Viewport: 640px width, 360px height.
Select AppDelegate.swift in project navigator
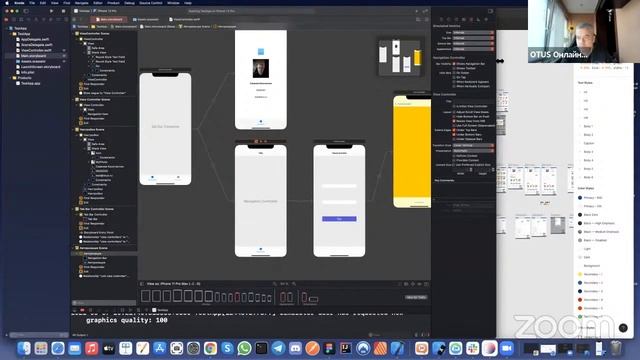click(x=35, y=39)
